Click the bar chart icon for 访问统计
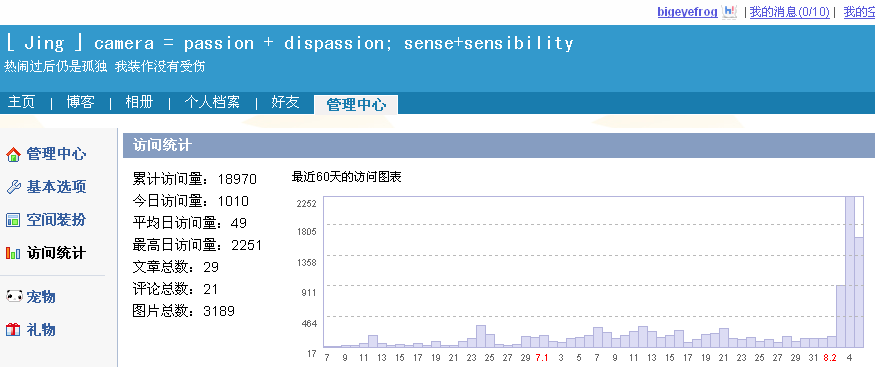 (13, 253)
